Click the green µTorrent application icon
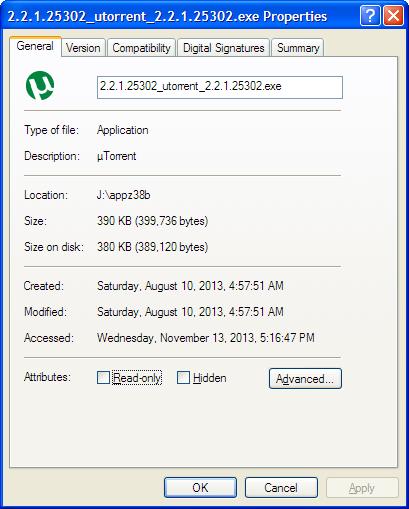 (x=40, y=86)
